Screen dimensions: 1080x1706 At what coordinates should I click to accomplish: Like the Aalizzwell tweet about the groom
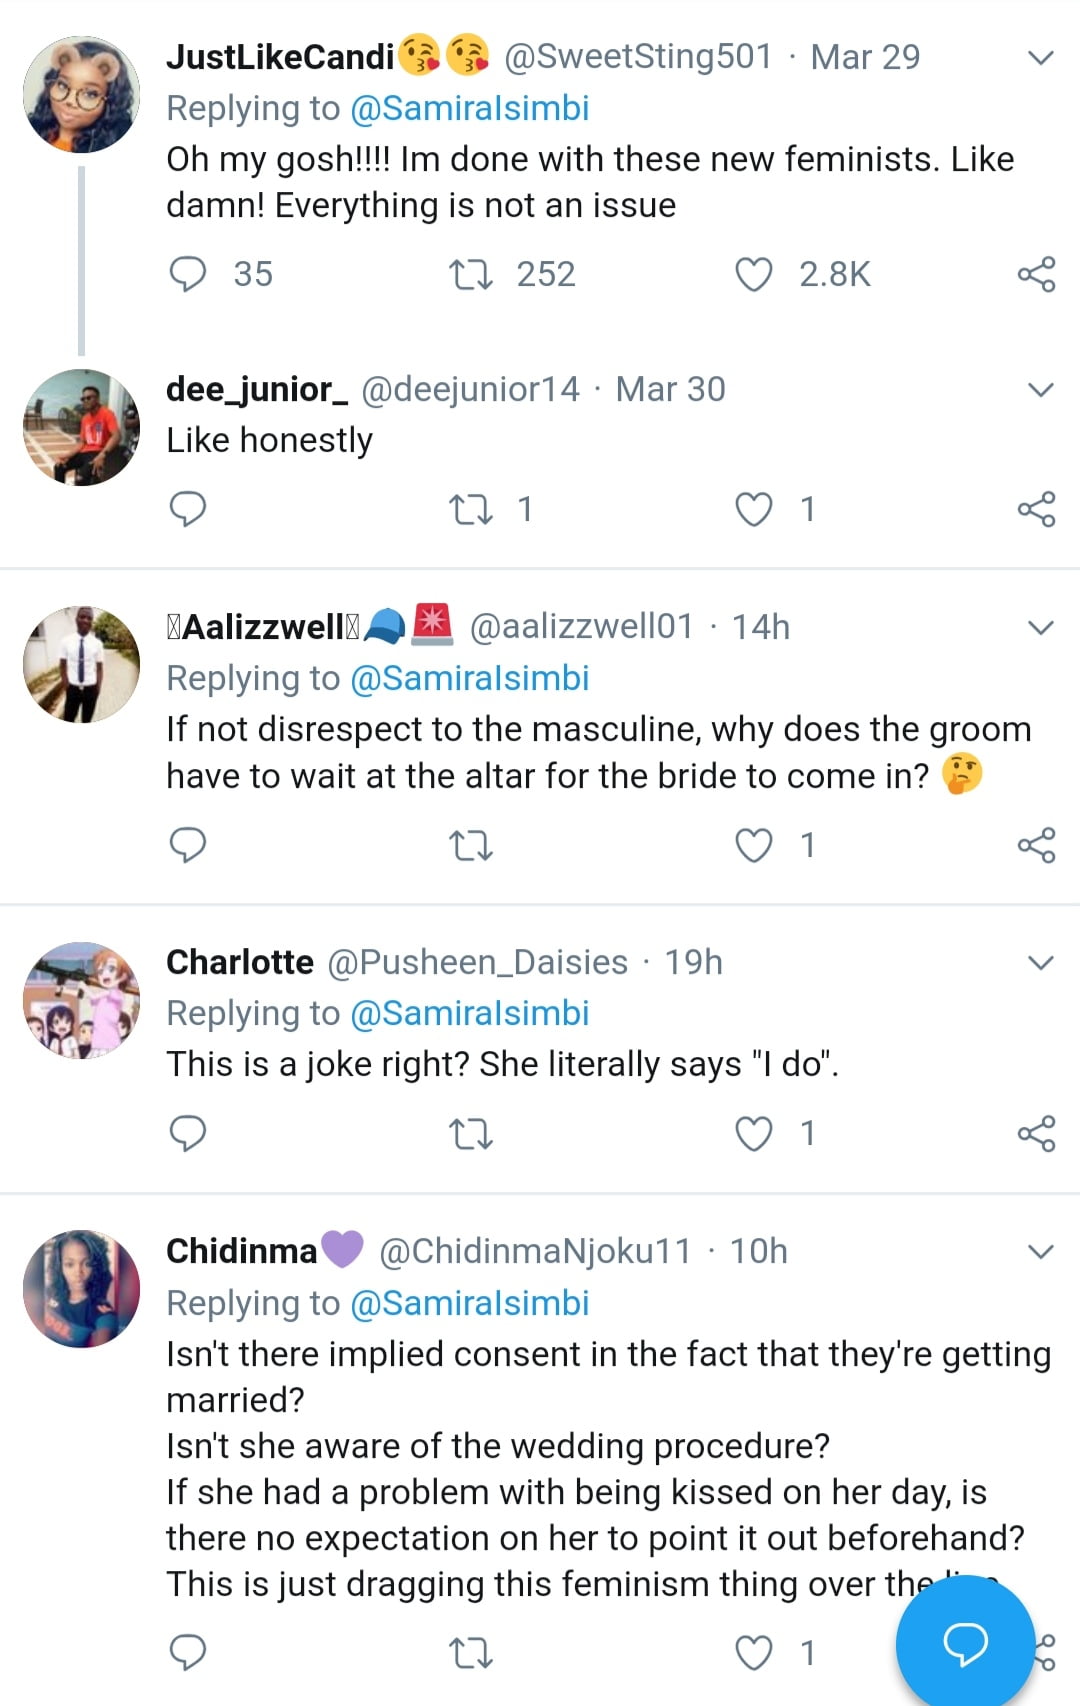(x=754, y=845)
